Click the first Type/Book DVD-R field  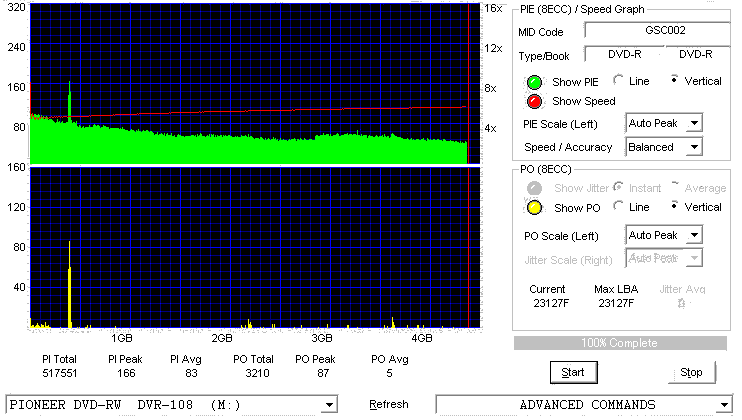pos(624,54)
